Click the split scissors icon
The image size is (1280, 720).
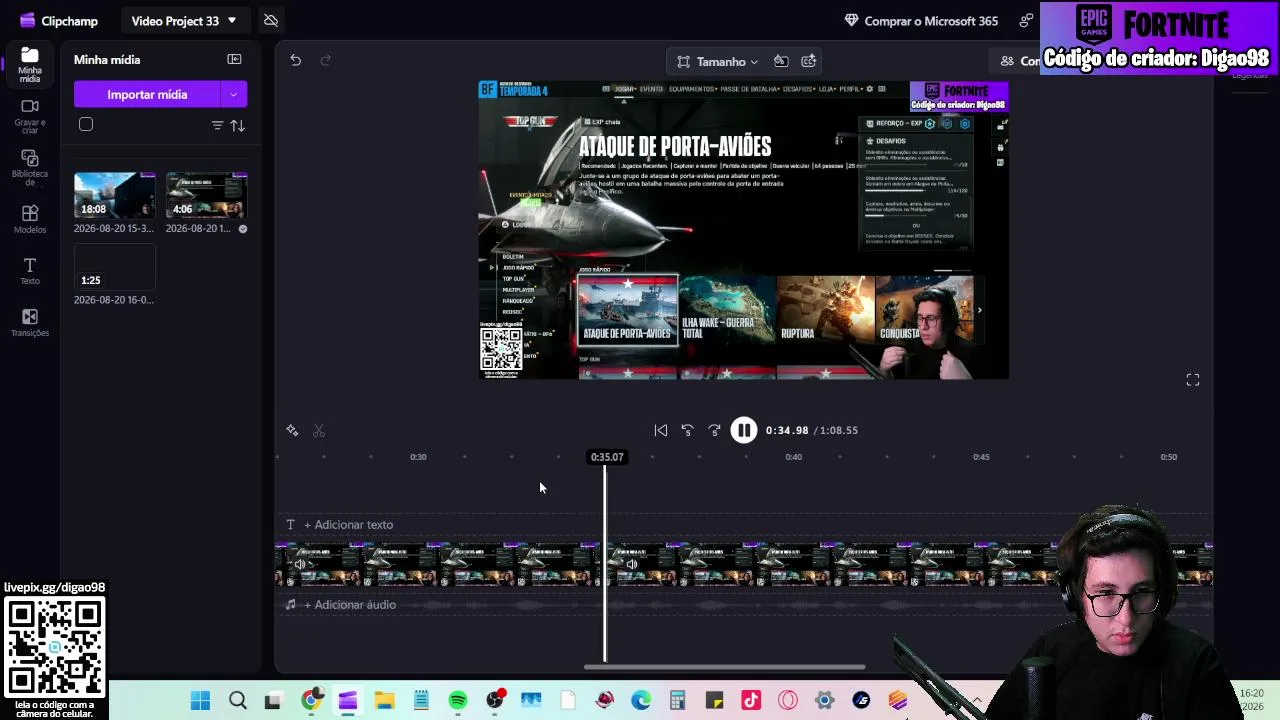point(319,430)
